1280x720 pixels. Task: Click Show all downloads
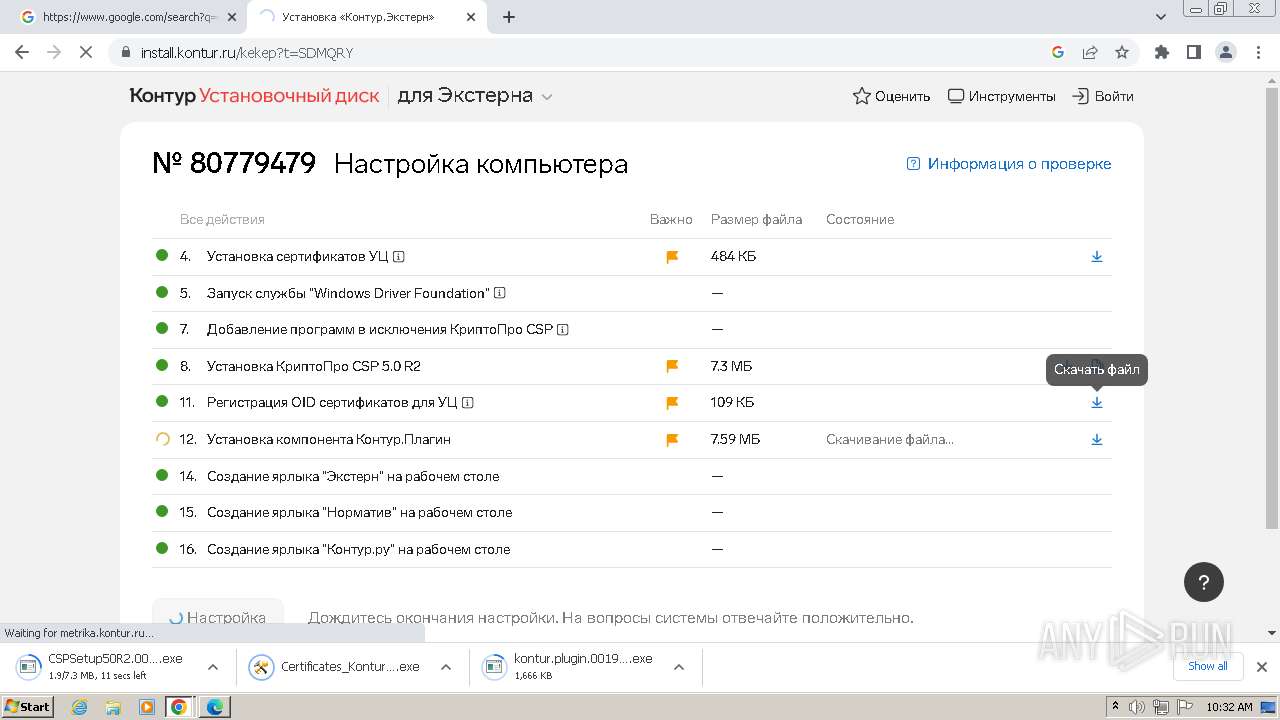click(1208, 666)
